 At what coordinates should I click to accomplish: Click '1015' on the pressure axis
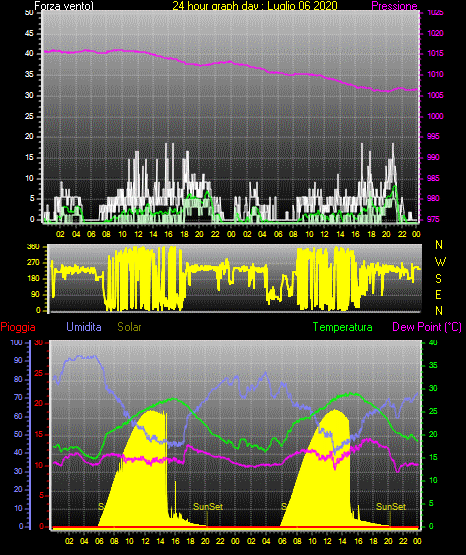coord(435,53)
